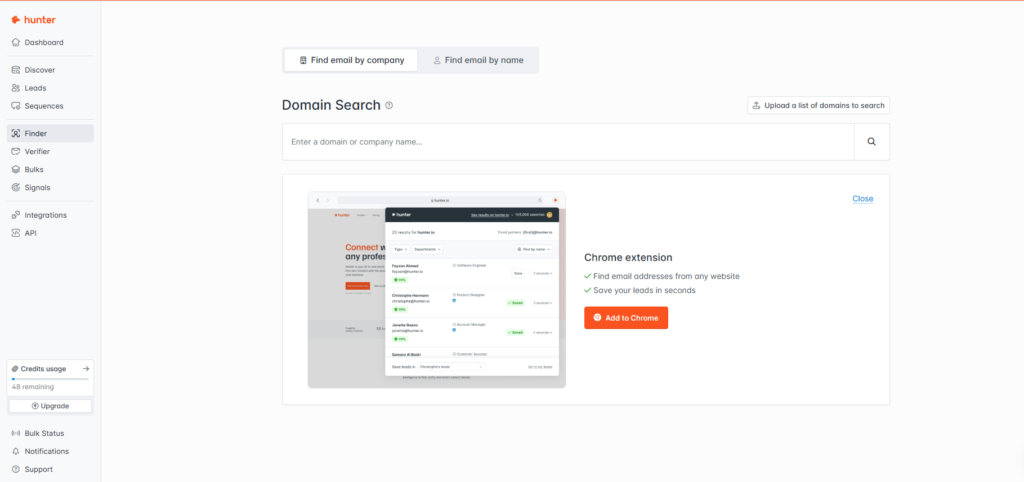The width and height of the screenshot is (1024, 482).
Task: Open Support in the sidebar
Action: 50,469
